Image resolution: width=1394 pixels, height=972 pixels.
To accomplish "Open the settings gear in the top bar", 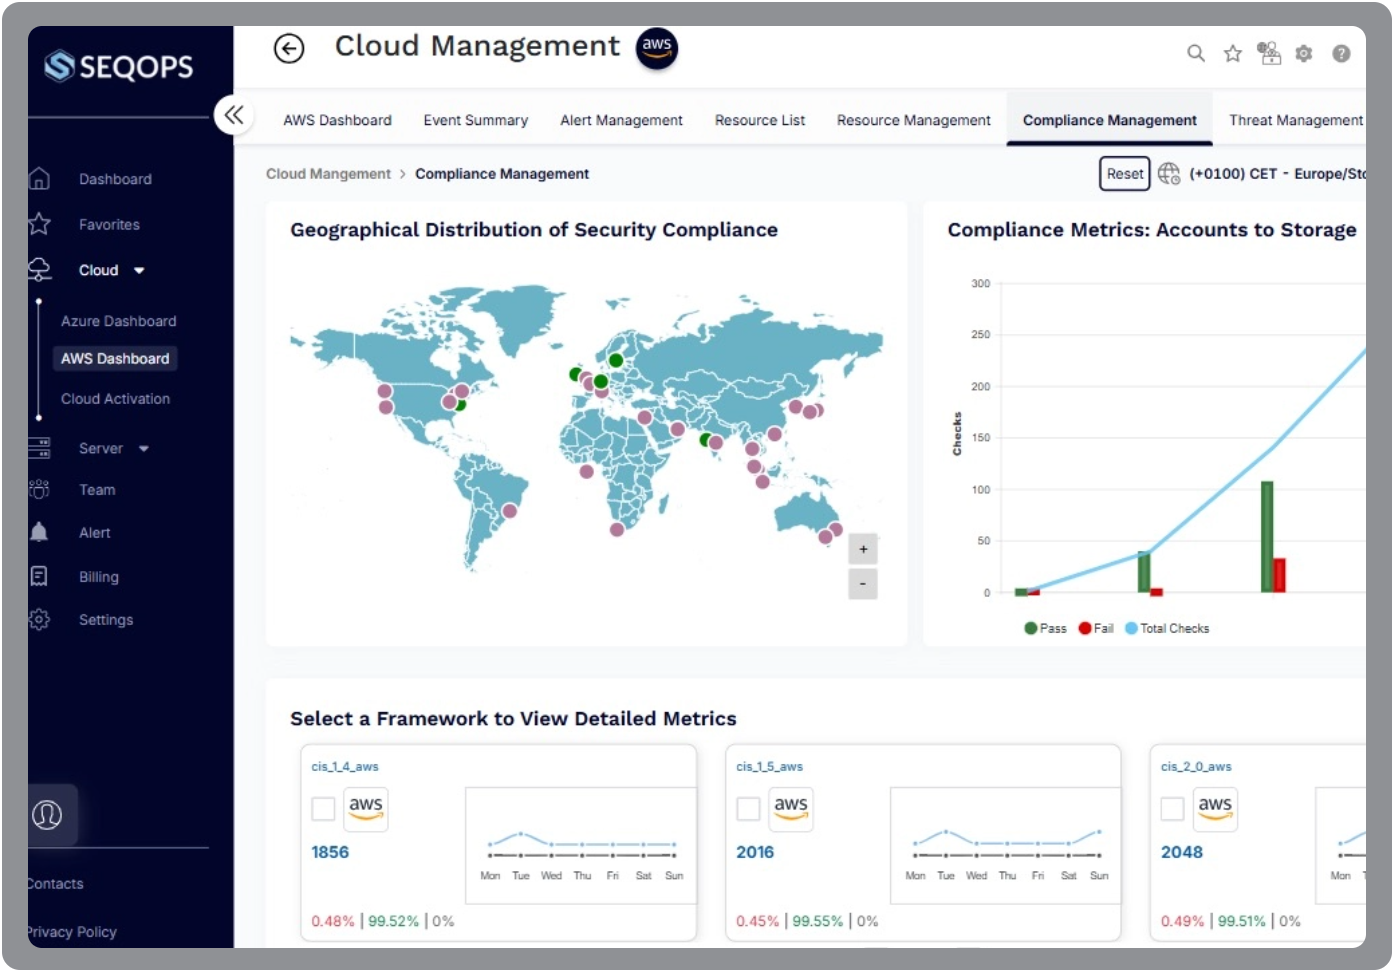I will pos(1304,54).
